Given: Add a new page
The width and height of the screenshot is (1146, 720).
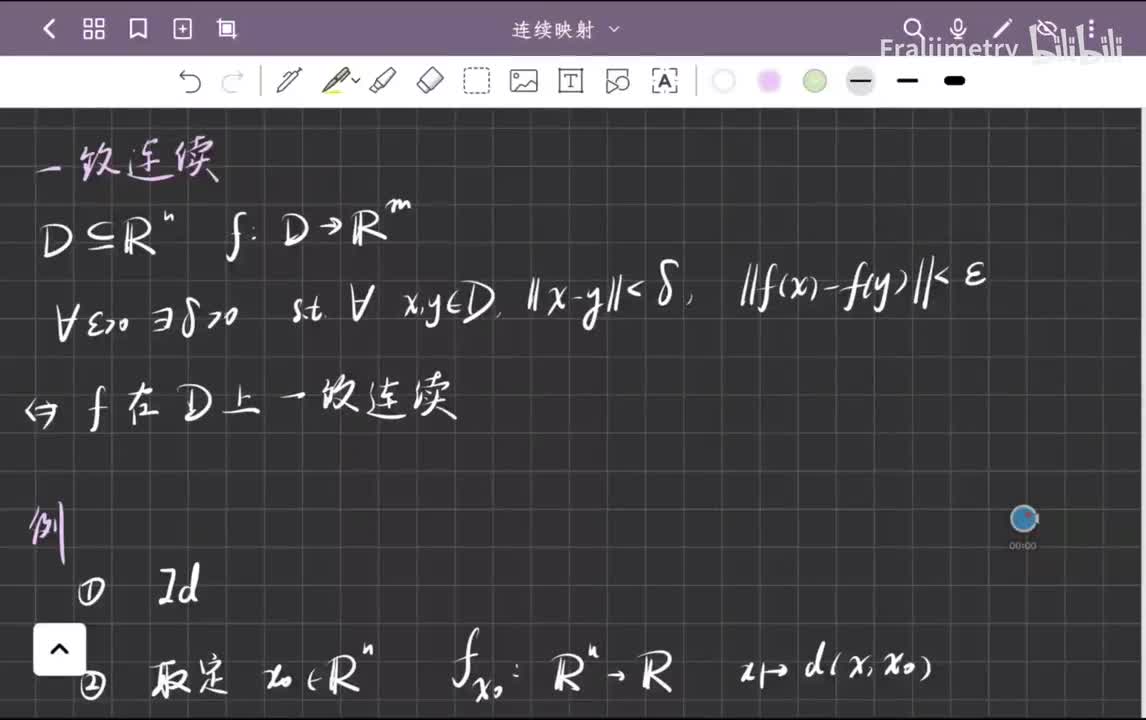Looking at the screenshot, I should 183,29.
